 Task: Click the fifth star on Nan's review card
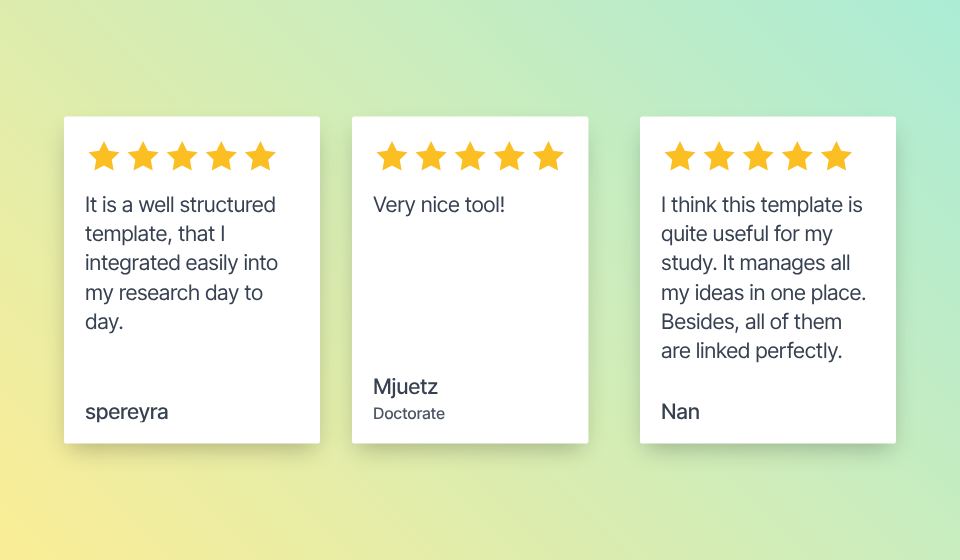(837, 156)
